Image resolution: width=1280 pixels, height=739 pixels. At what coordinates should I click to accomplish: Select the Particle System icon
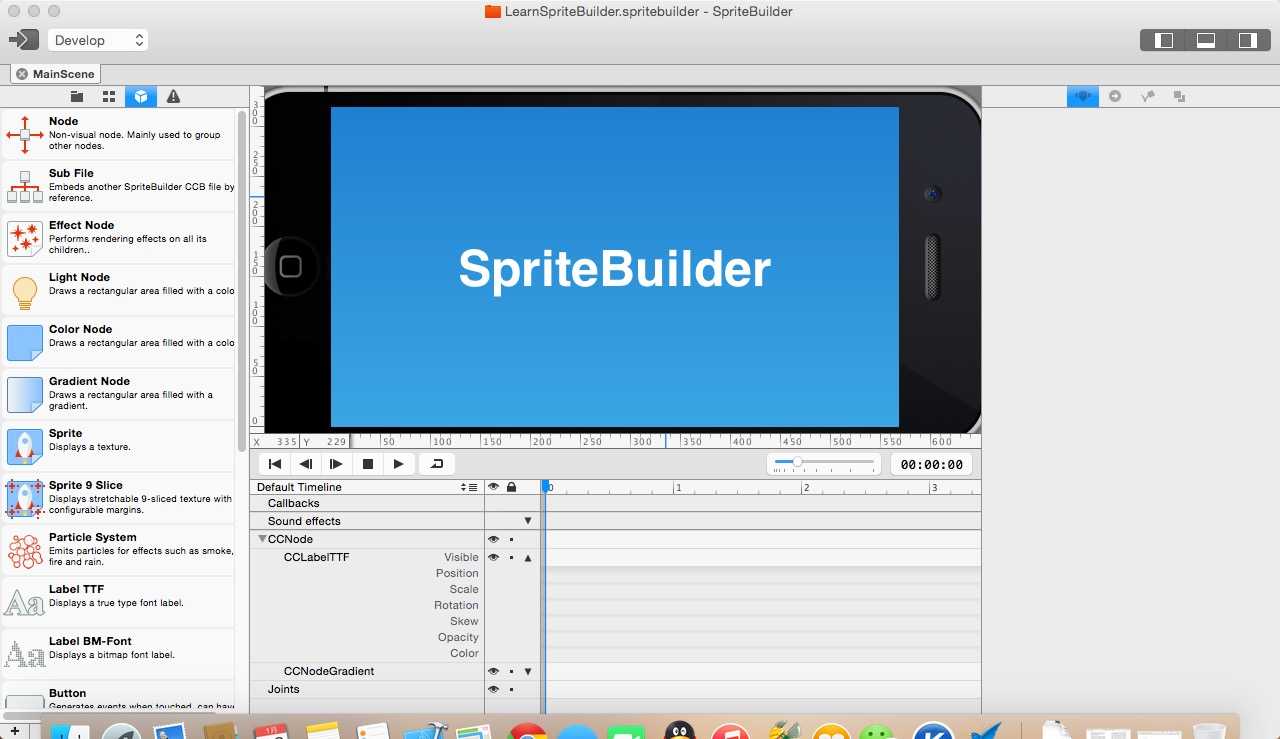tap(24, 550)
